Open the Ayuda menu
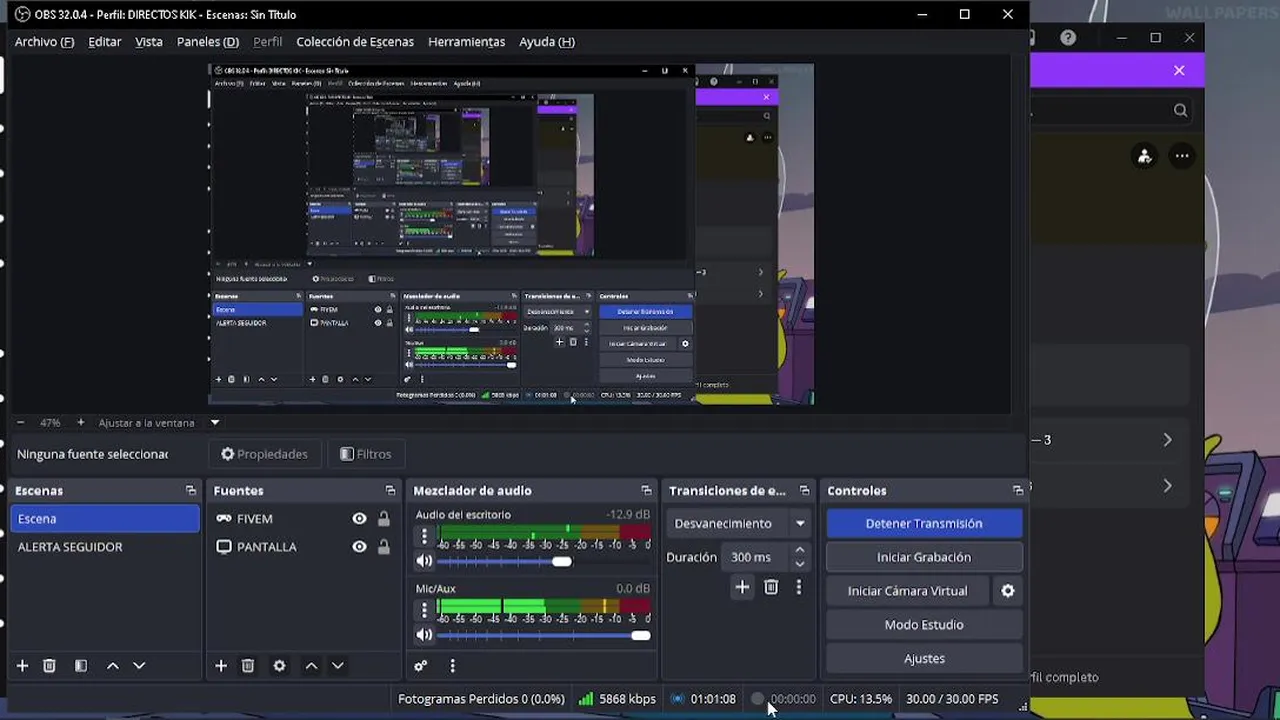 coord(547,42)
